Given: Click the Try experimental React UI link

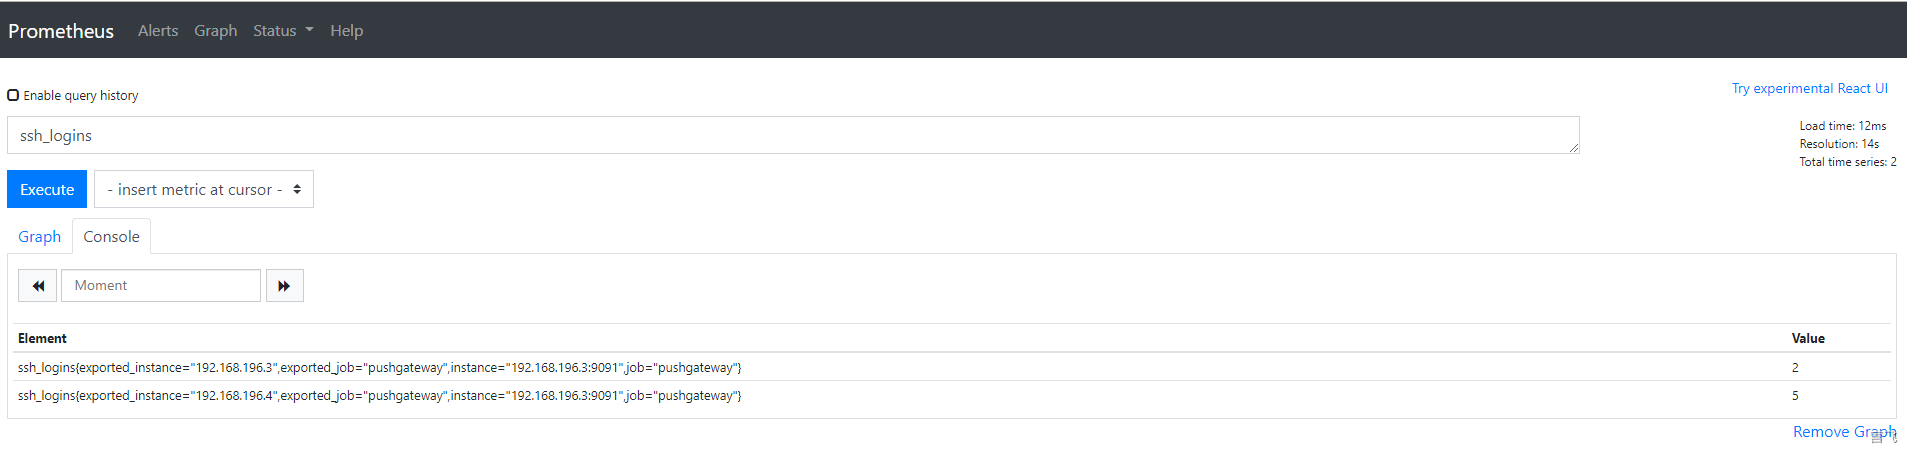Looking at the screenshot, I should coord(1810,88).
